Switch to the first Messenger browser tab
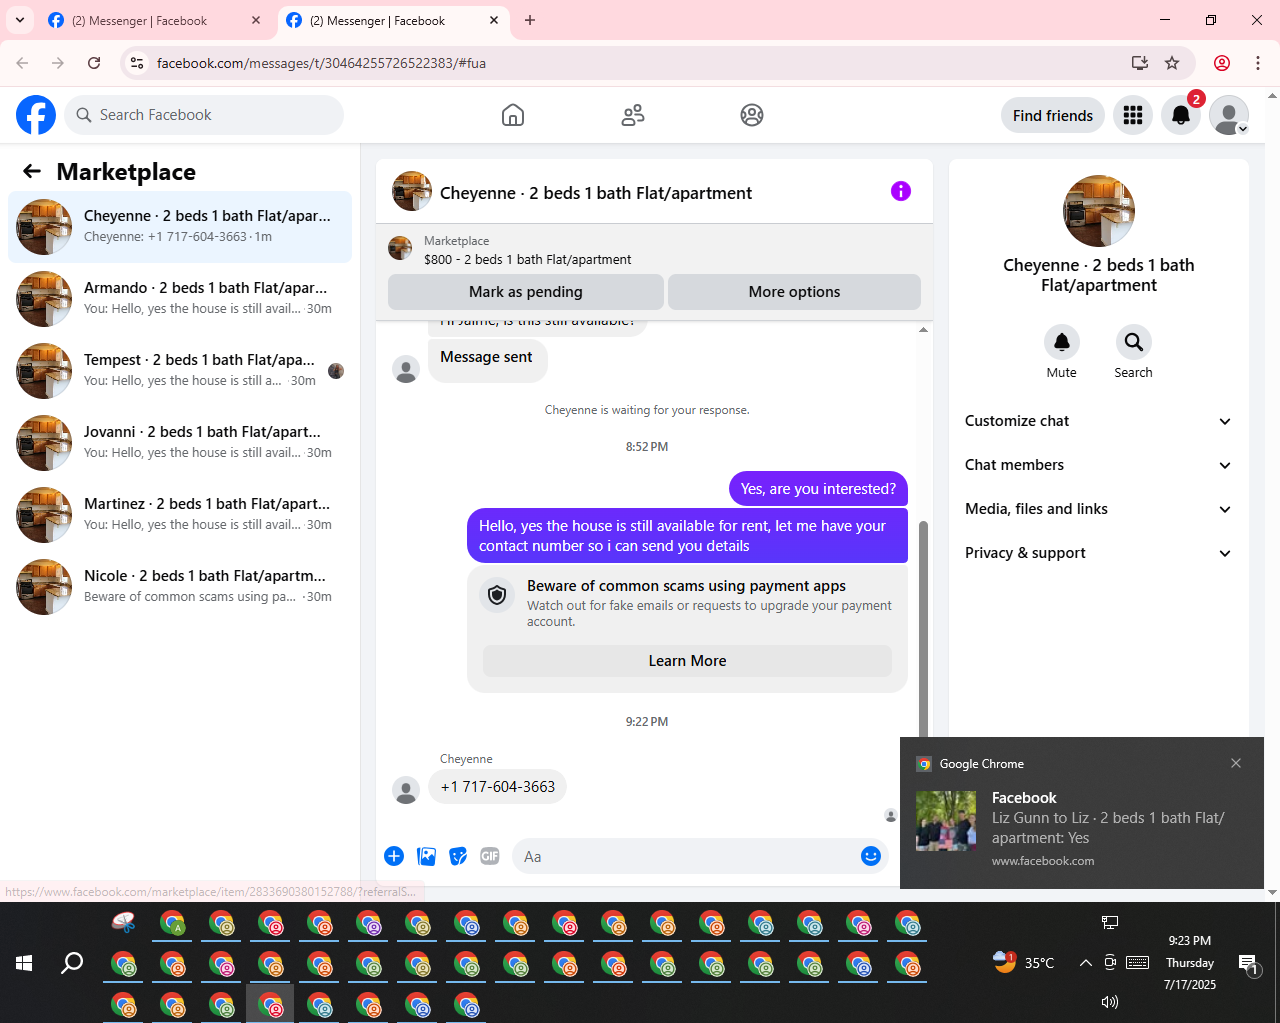The image size is (1280, 1023). coord(153,20)
